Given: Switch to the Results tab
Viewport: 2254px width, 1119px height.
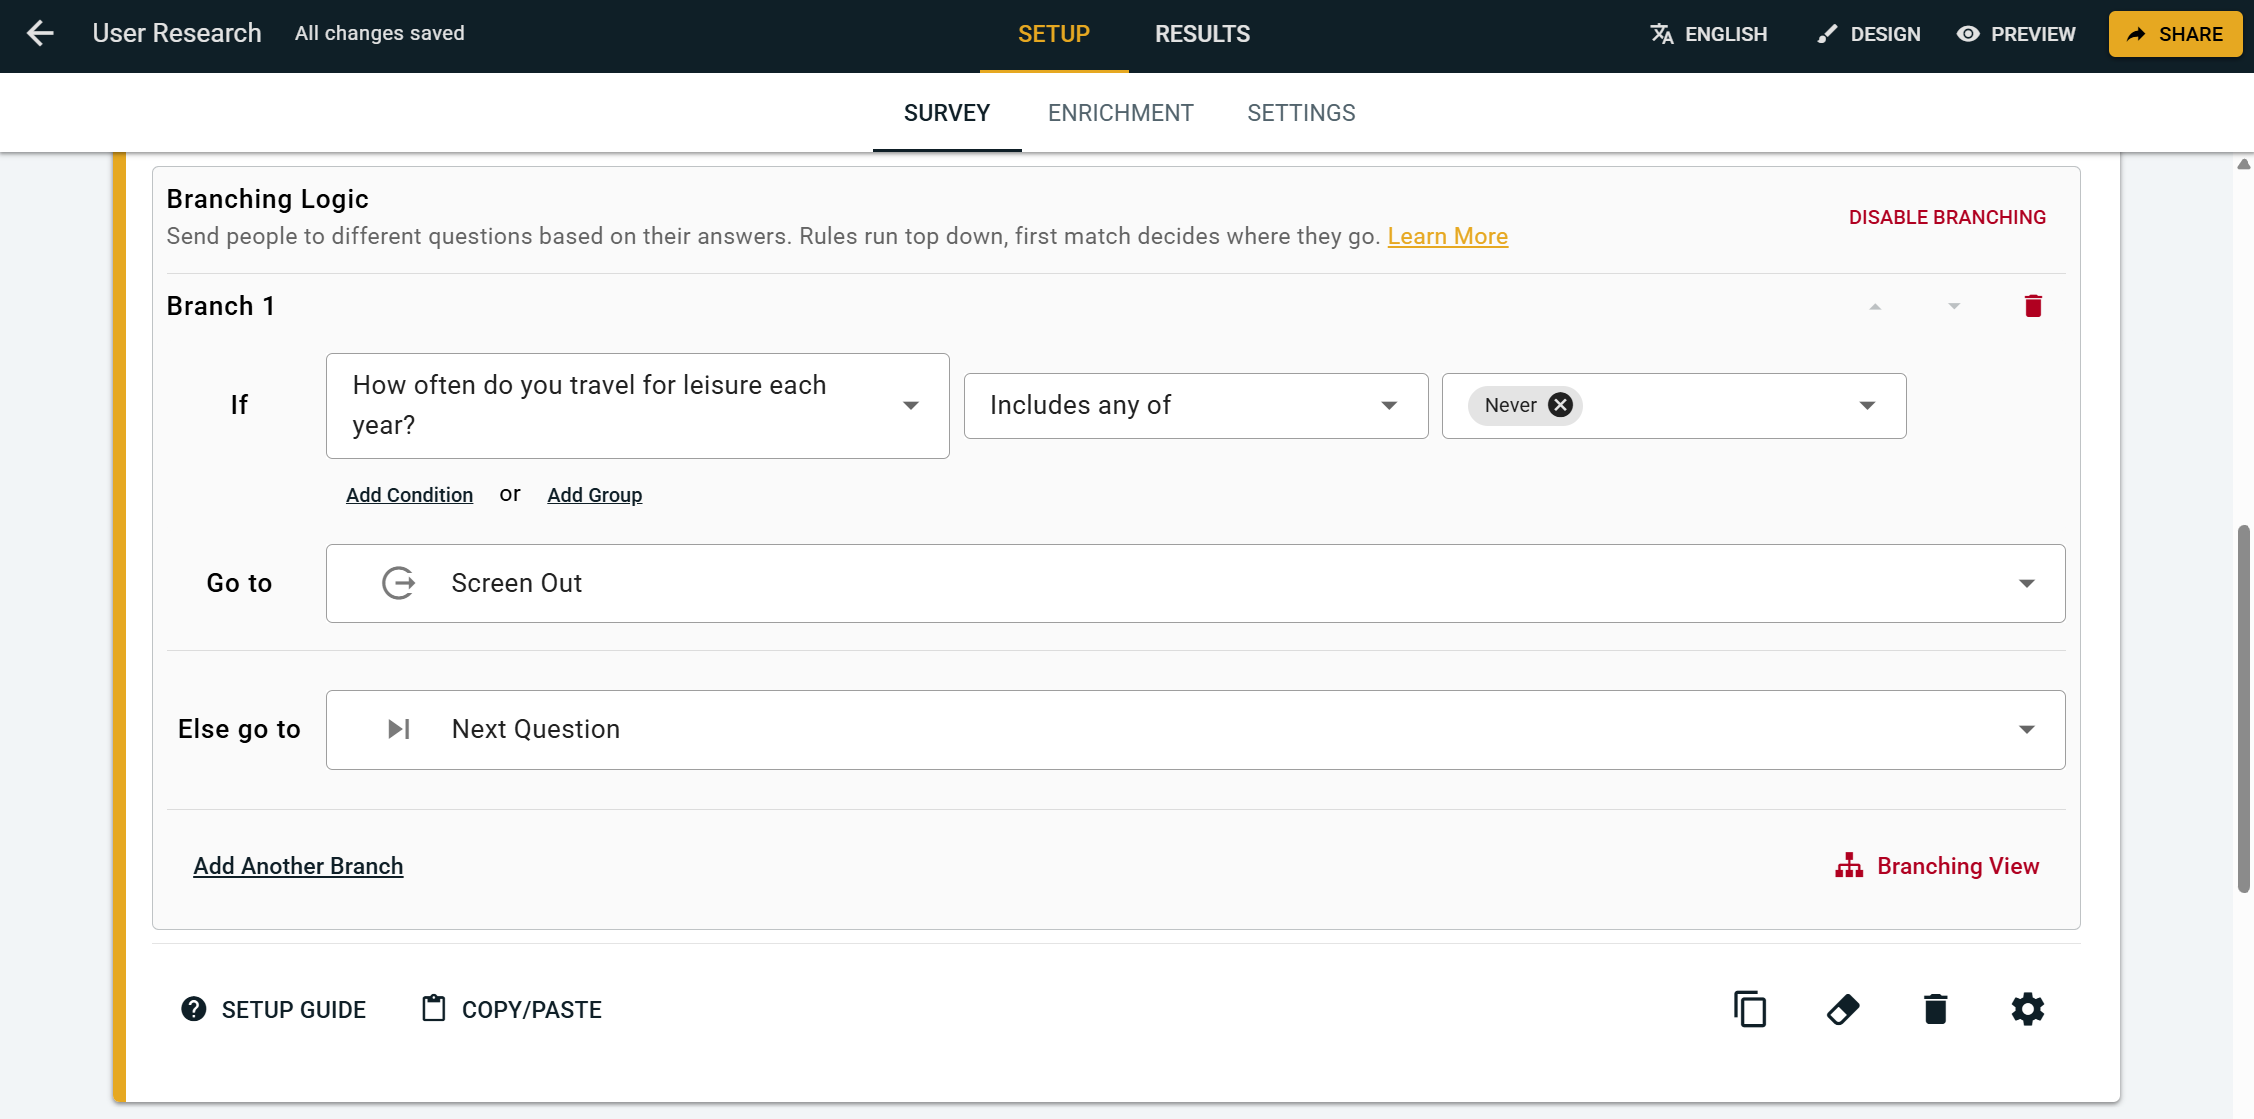Looking at the screenshot, I should pyautogui.click(x=1202, y=34).
